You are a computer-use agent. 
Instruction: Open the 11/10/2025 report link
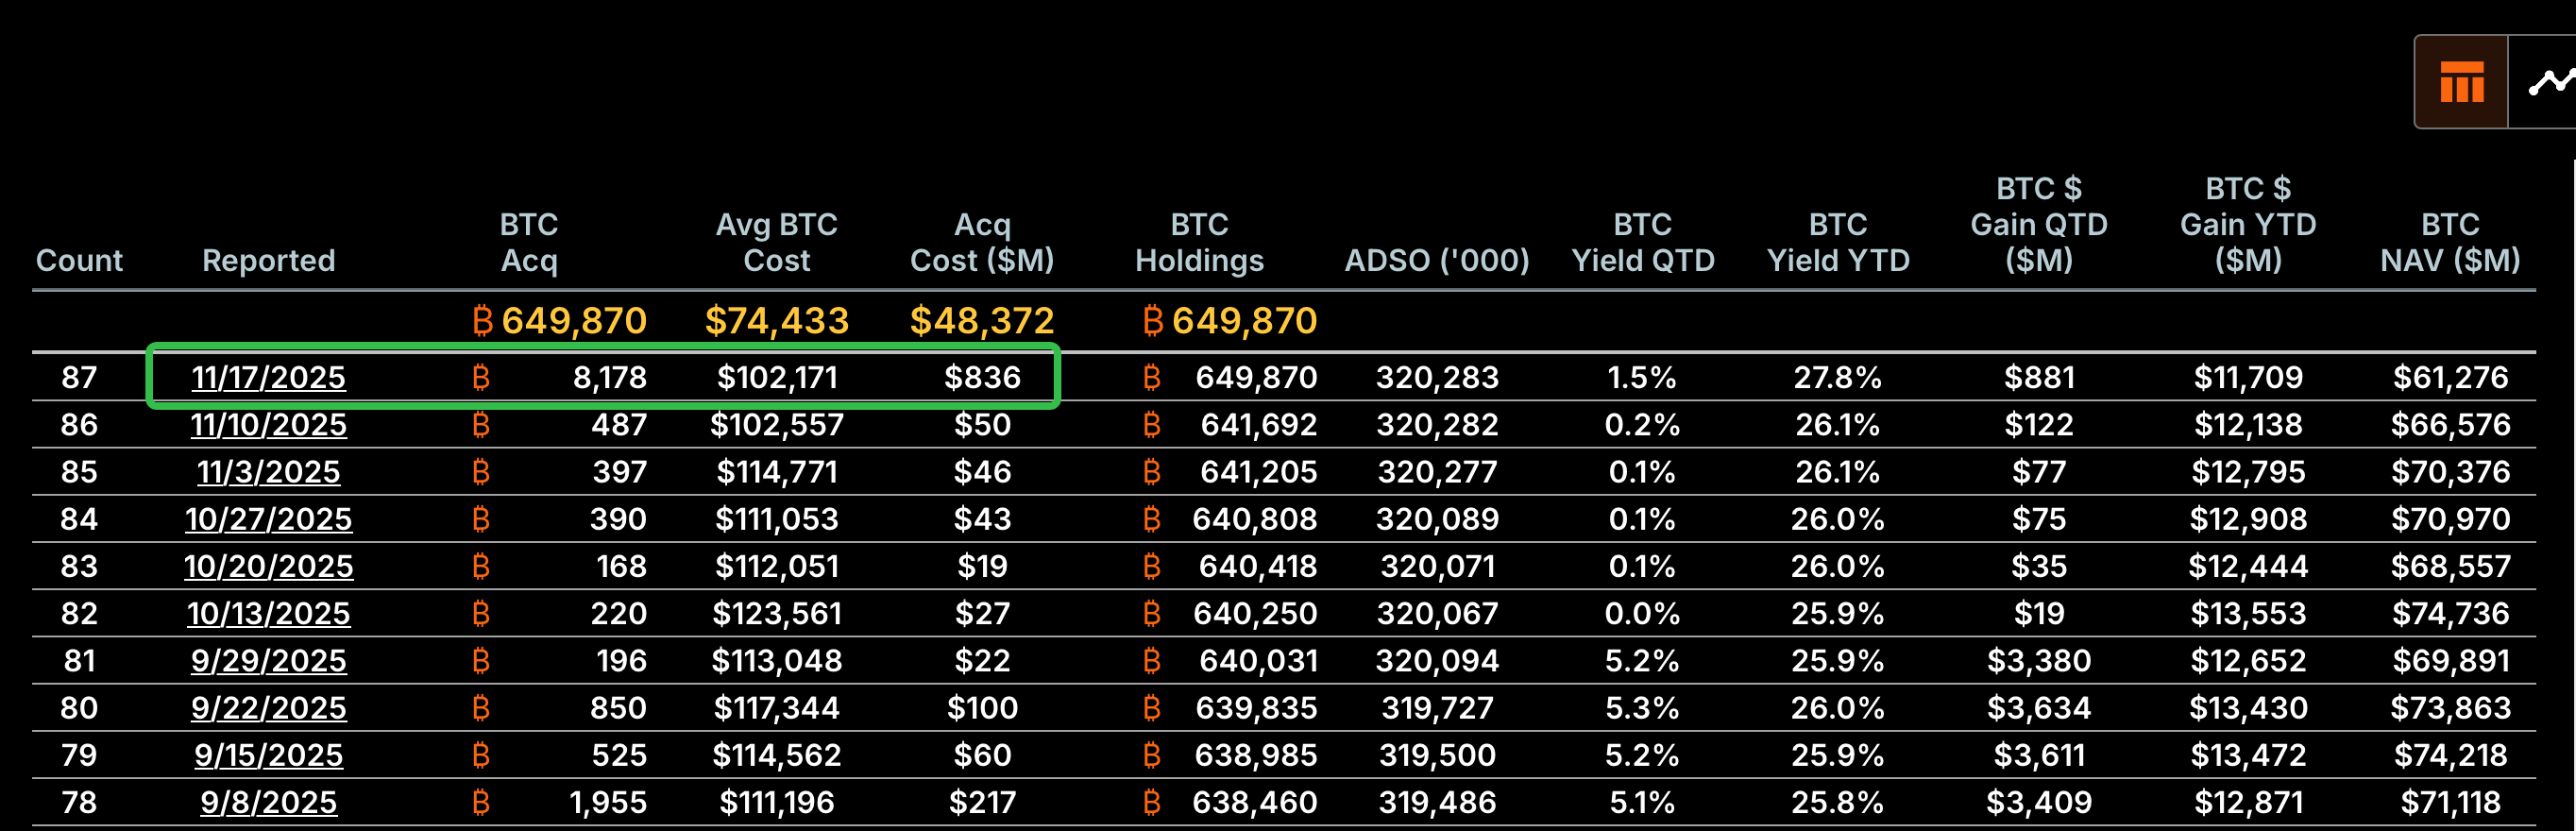tap(268, 425)
